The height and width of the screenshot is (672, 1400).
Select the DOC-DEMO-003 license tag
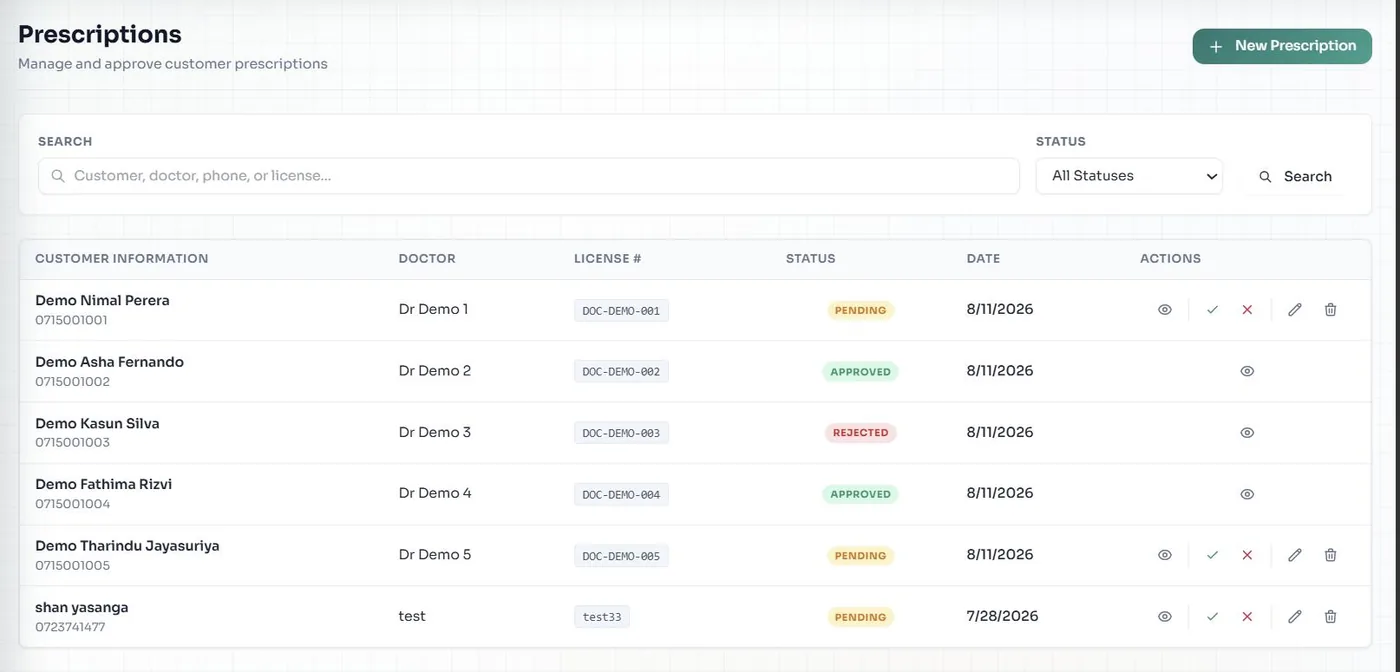[621, 433]
